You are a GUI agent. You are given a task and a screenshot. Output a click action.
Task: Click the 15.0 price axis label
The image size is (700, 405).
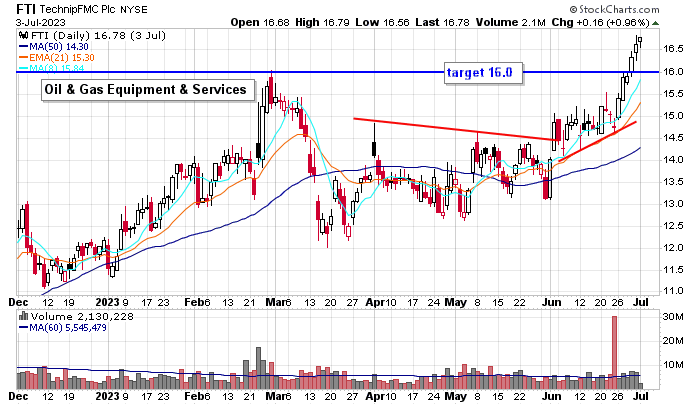[x=673, y=116]
